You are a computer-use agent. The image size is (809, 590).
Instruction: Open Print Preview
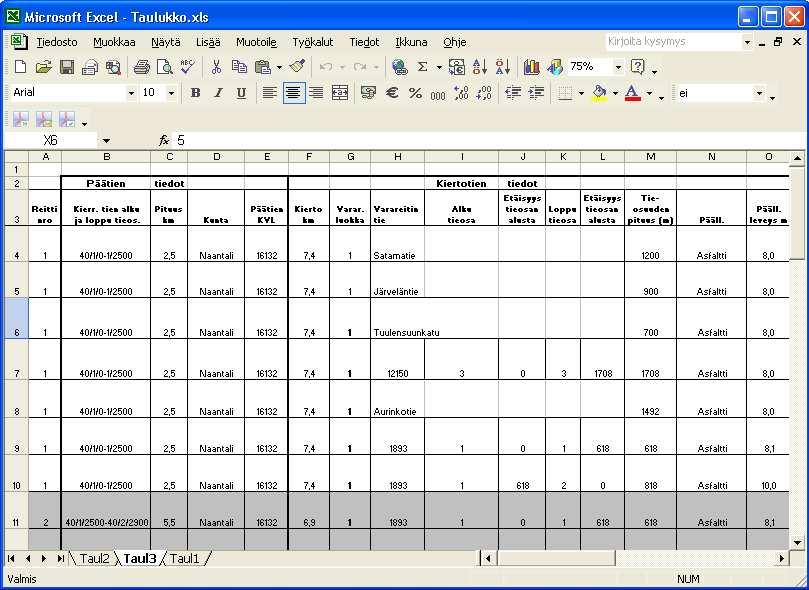click(165, 67)
